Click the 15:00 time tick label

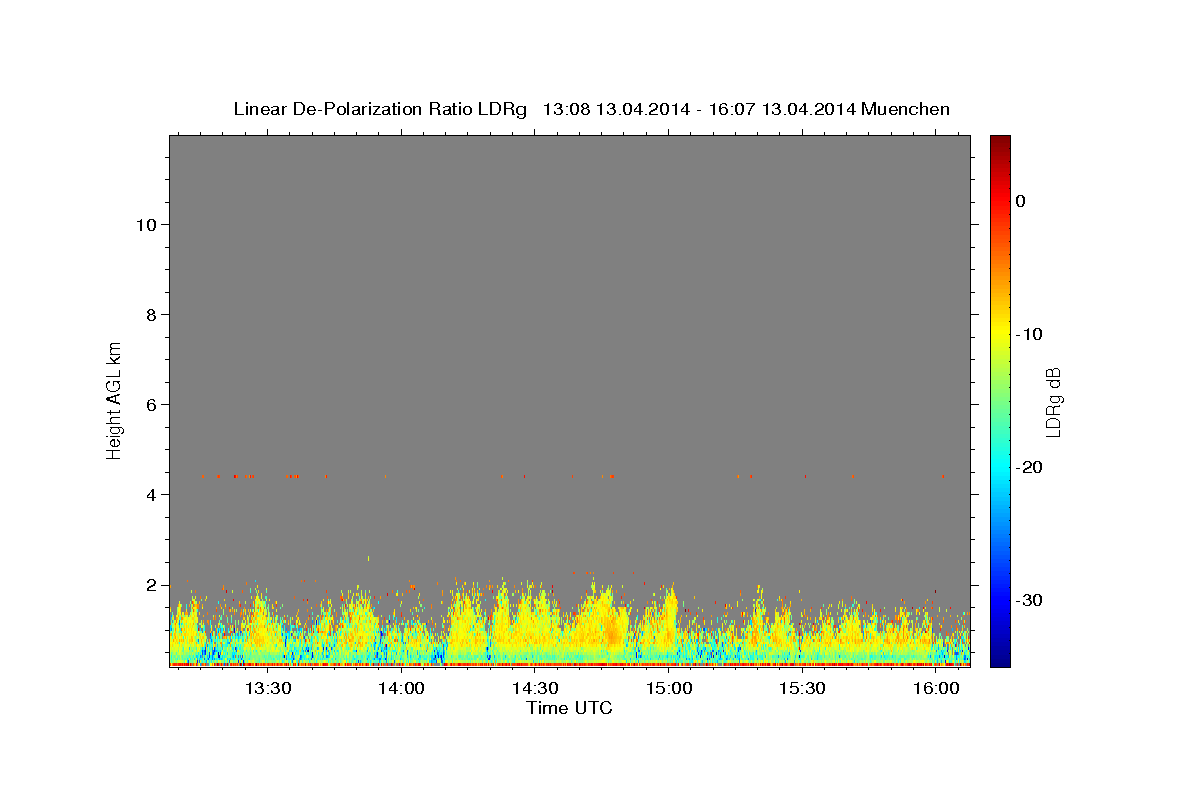[x=669, y=688]
